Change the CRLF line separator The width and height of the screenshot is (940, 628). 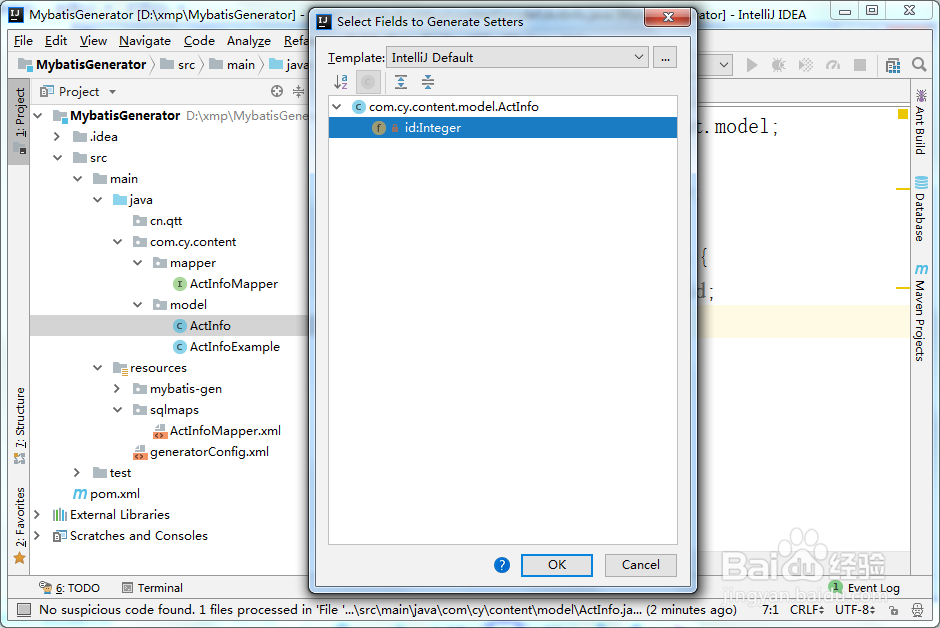tap(807, 610)
